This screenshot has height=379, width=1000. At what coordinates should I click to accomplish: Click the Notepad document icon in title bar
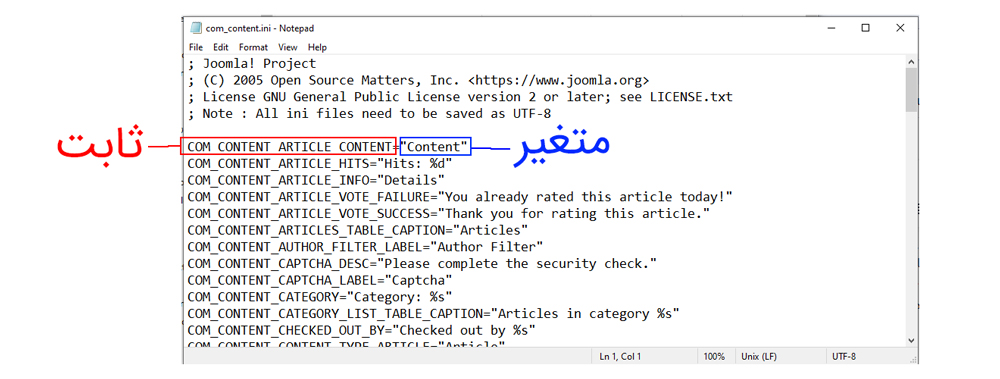coord(196,28)
